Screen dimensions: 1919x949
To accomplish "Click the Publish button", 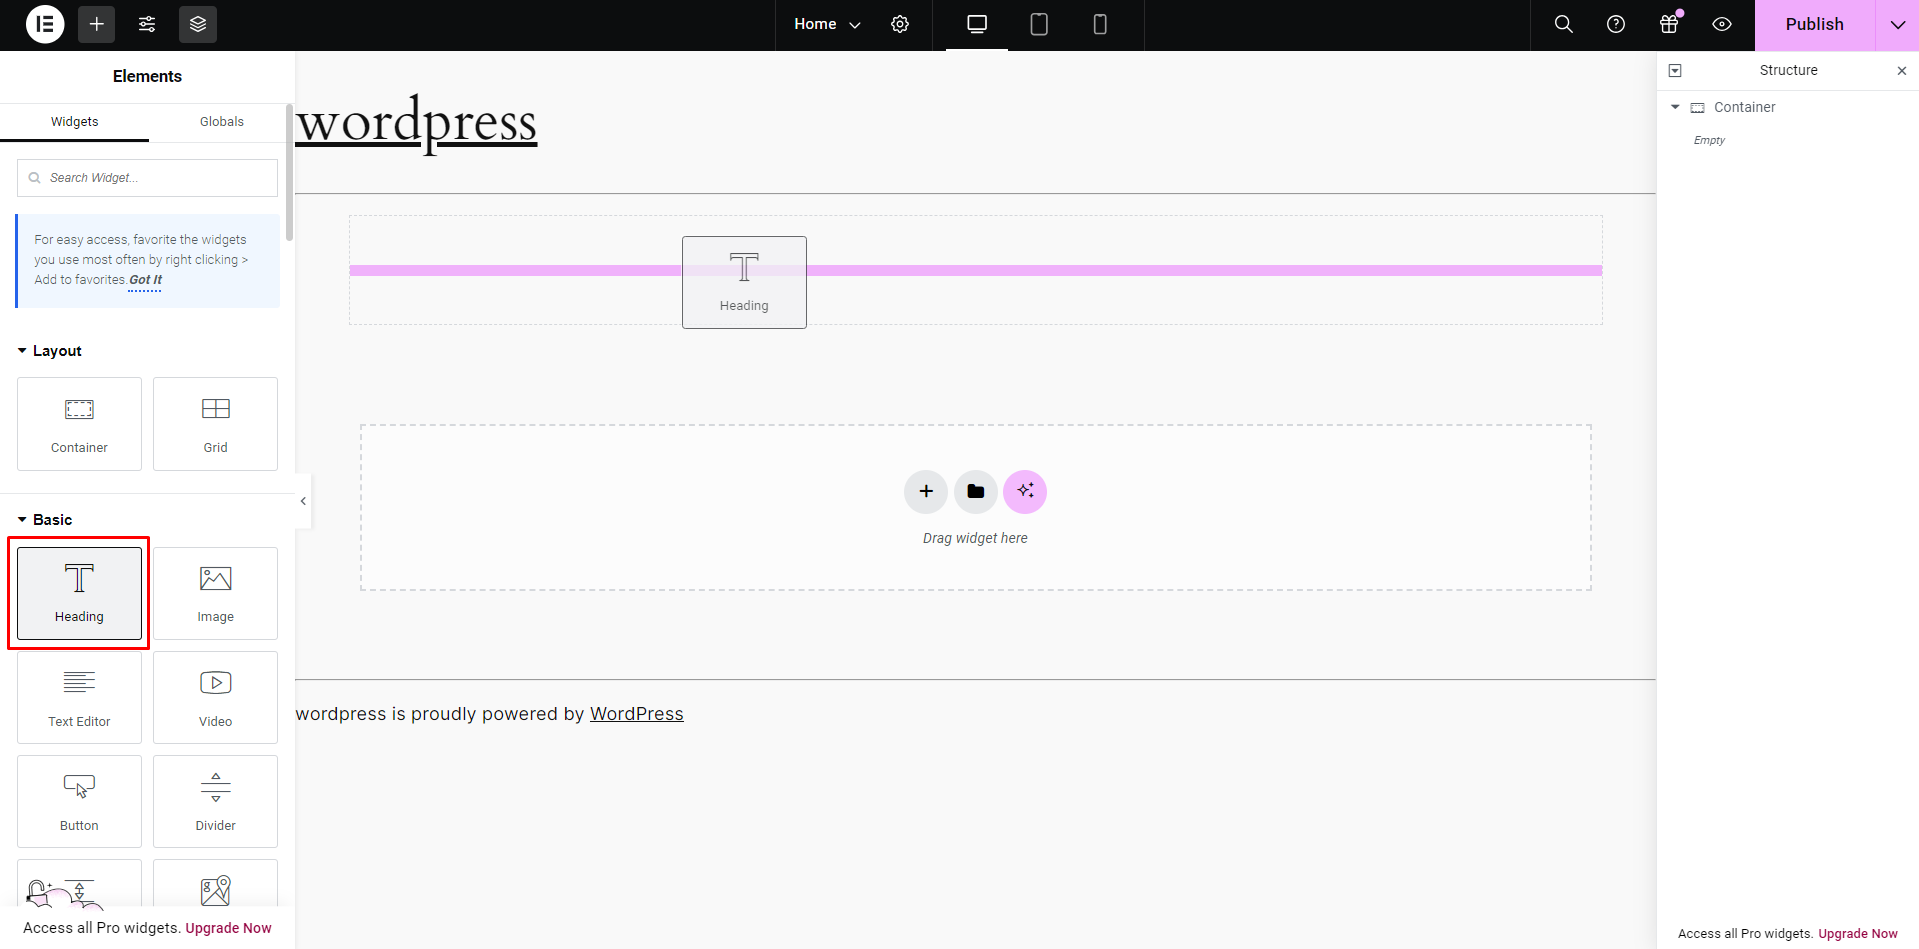I will (x=1814, y=24).
